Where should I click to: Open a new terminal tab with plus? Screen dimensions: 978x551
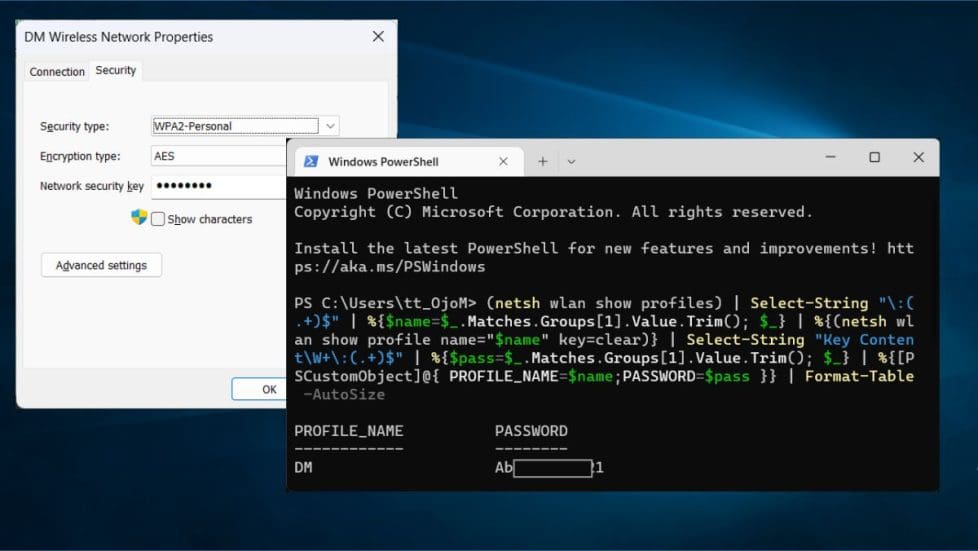tap(543, 161)
